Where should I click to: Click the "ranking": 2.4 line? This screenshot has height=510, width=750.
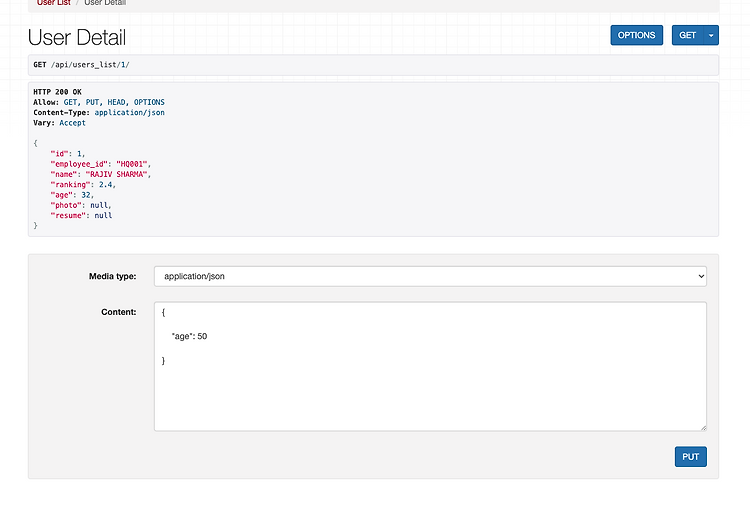(x=83, y=185)
